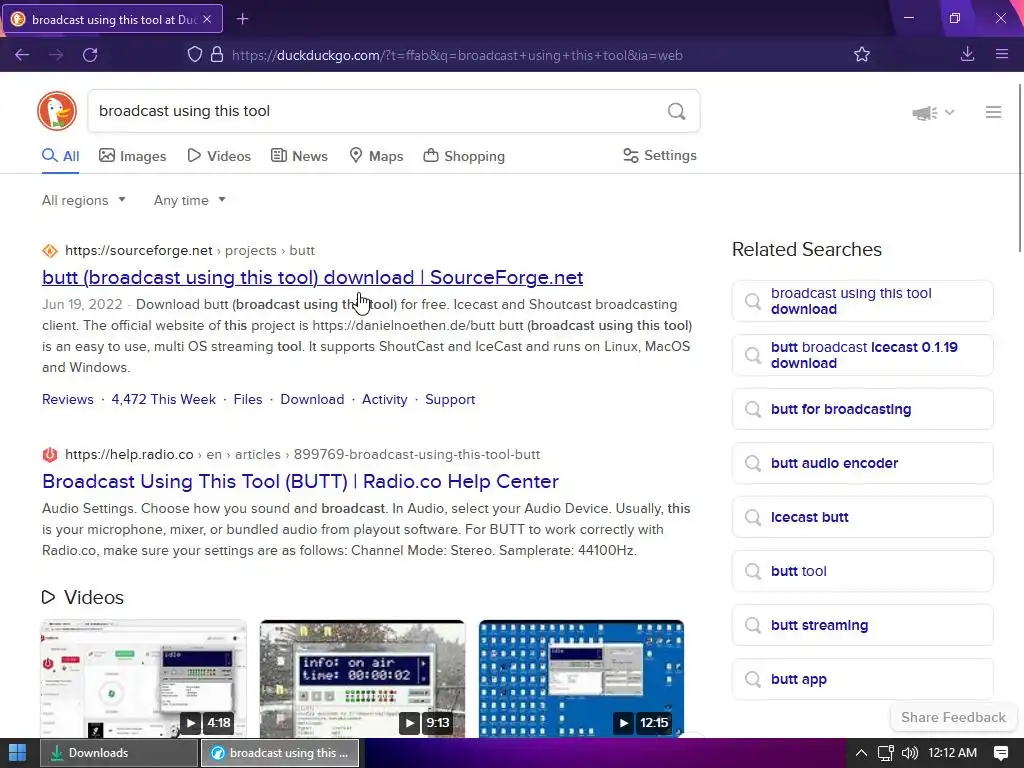The width and height of the screenshot is (1024, 768).
Task: Click the help.radio.co articles URL
Action: tap(302, 455)
